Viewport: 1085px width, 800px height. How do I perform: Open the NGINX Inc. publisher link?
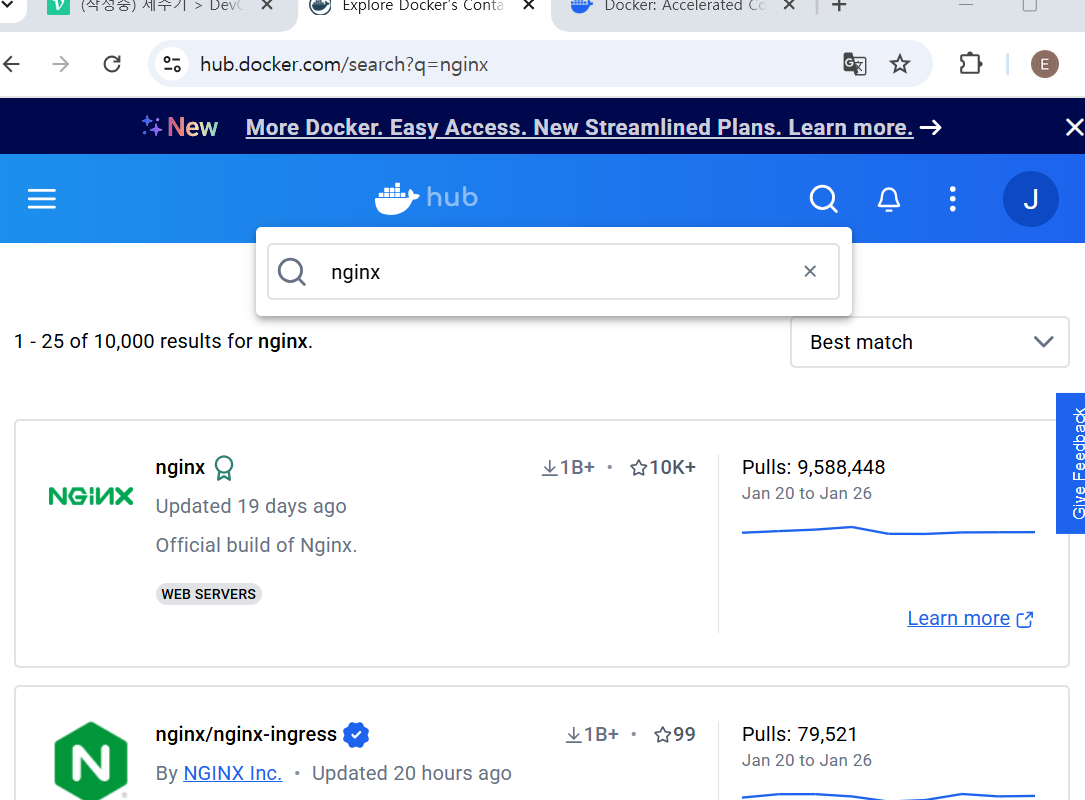click(232, 773)
